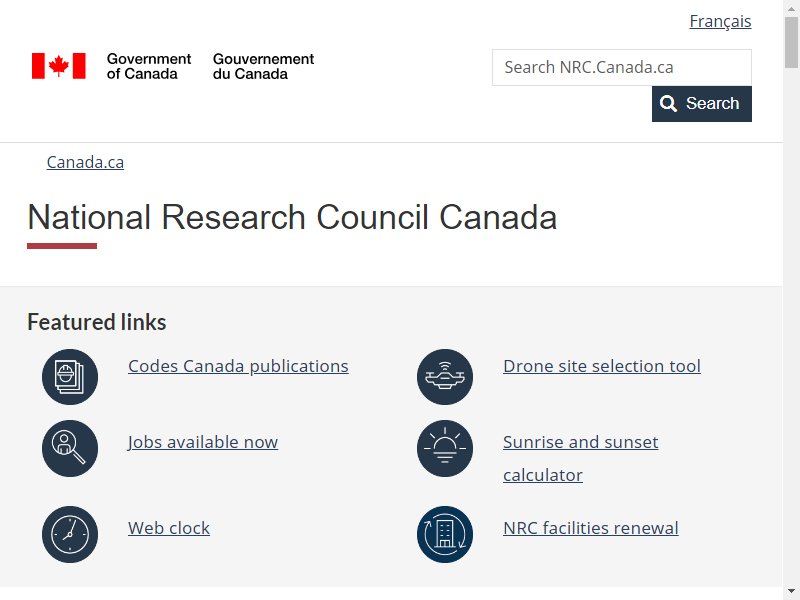Click the Jobs available now magnifier icon
The height and width of the screenshot is (600, 800).
(x=70, y=448)
